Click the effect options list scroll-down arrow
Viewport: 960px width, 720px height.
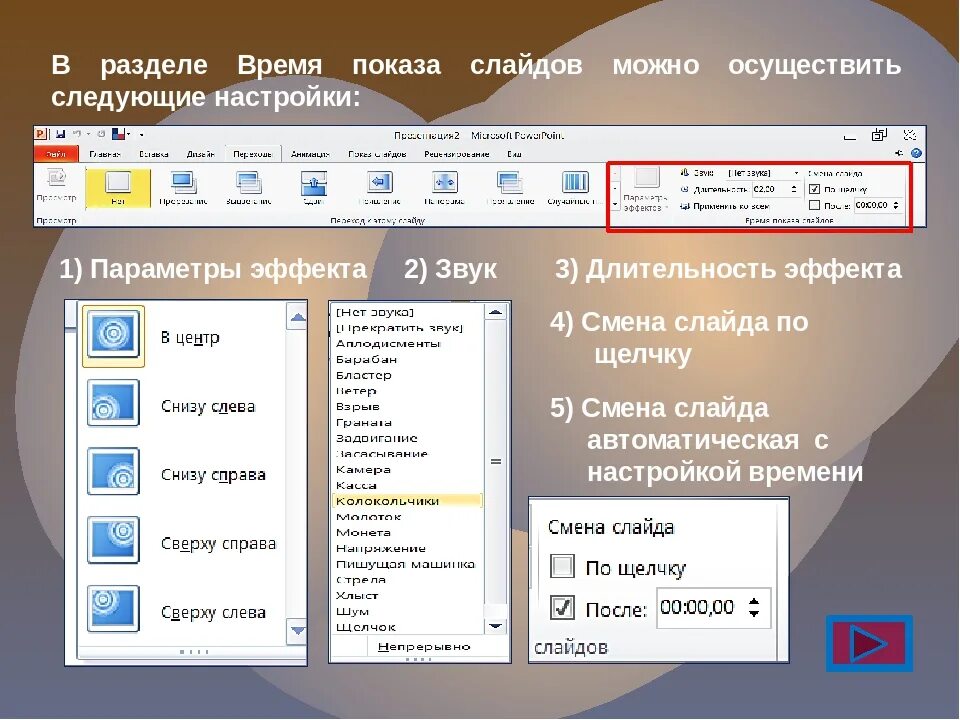(298, 631)
